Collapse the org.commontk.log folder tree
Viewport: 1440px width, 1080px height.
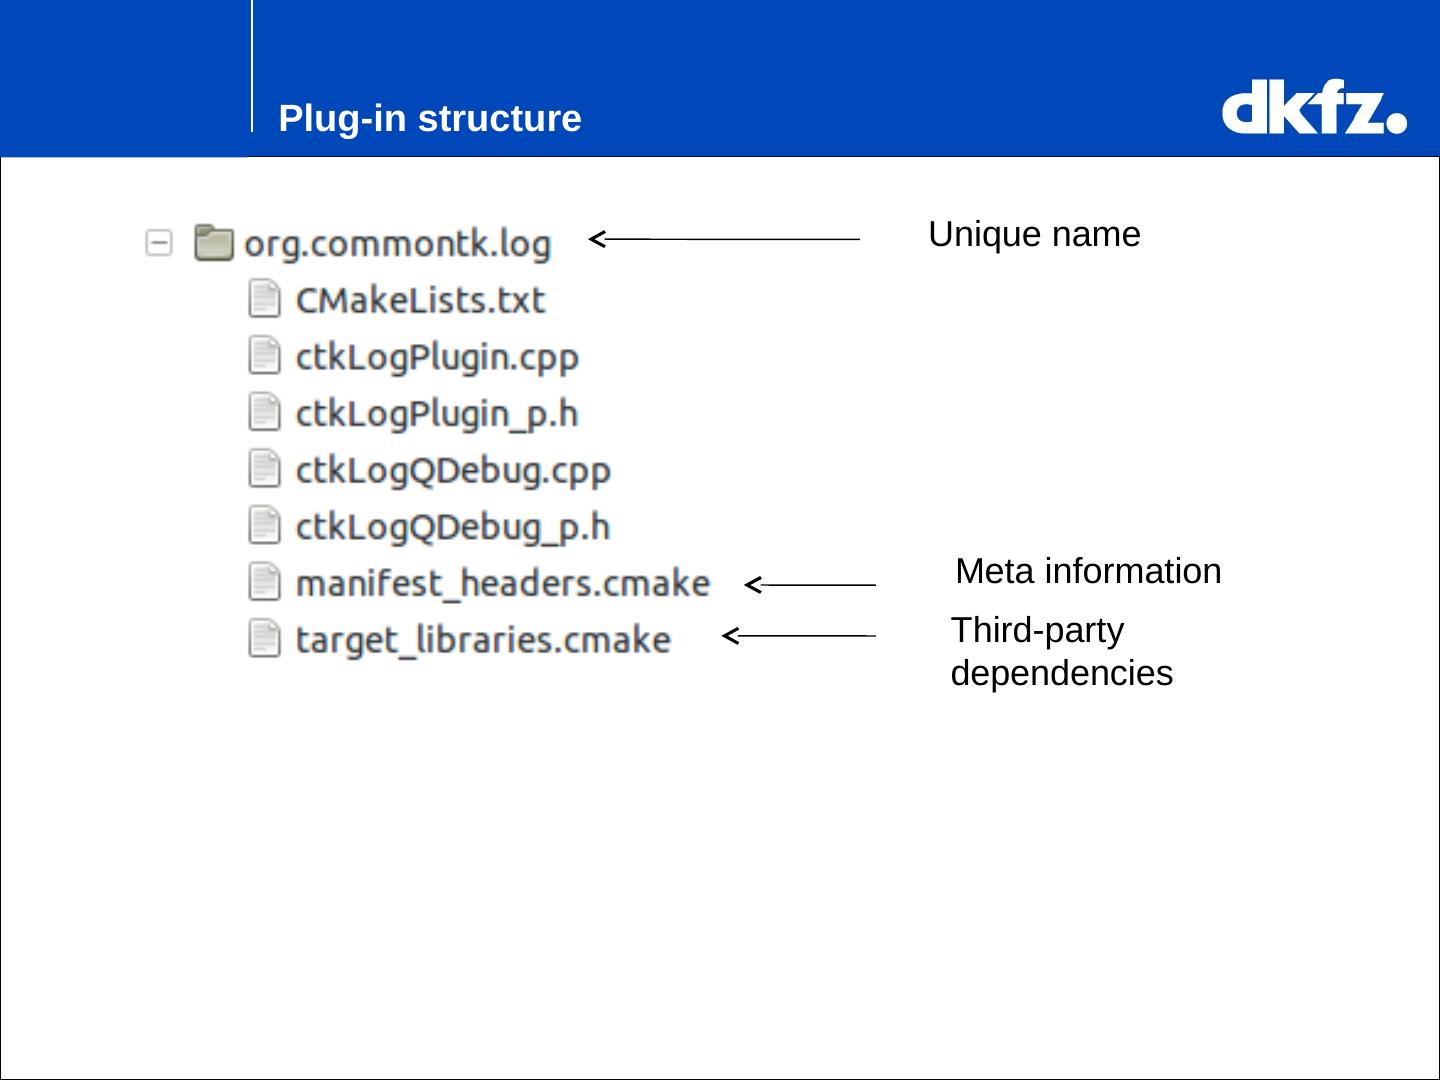159,243
